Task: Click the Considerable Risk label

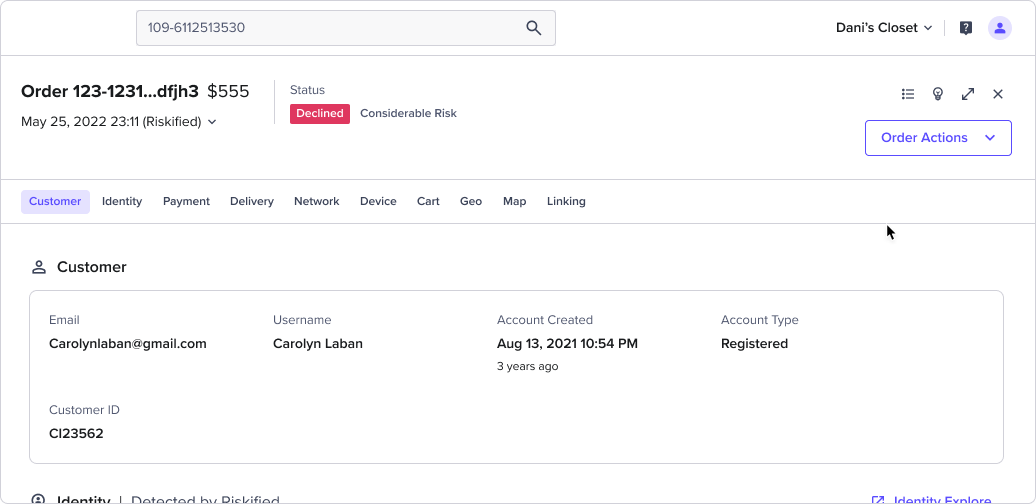Action: (408, 114)
